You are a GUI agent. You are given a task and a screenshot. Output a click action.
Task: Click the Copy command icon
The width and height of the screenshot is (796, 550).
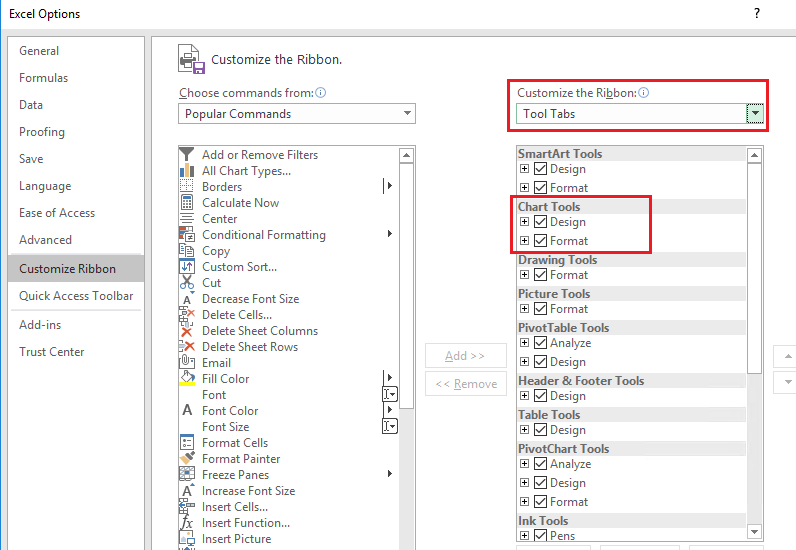[x=187, y=251]
